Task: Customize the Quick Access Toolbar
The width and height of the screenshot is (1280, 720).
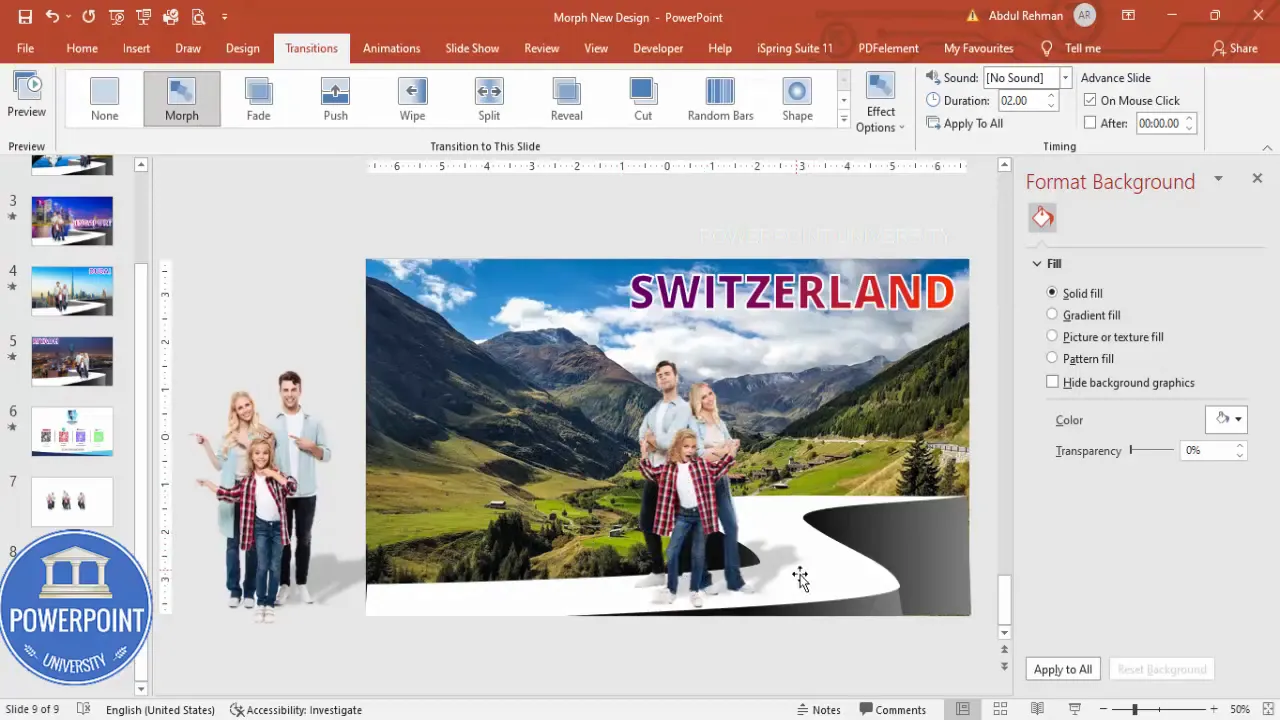Action: click(x=224, y=17)
